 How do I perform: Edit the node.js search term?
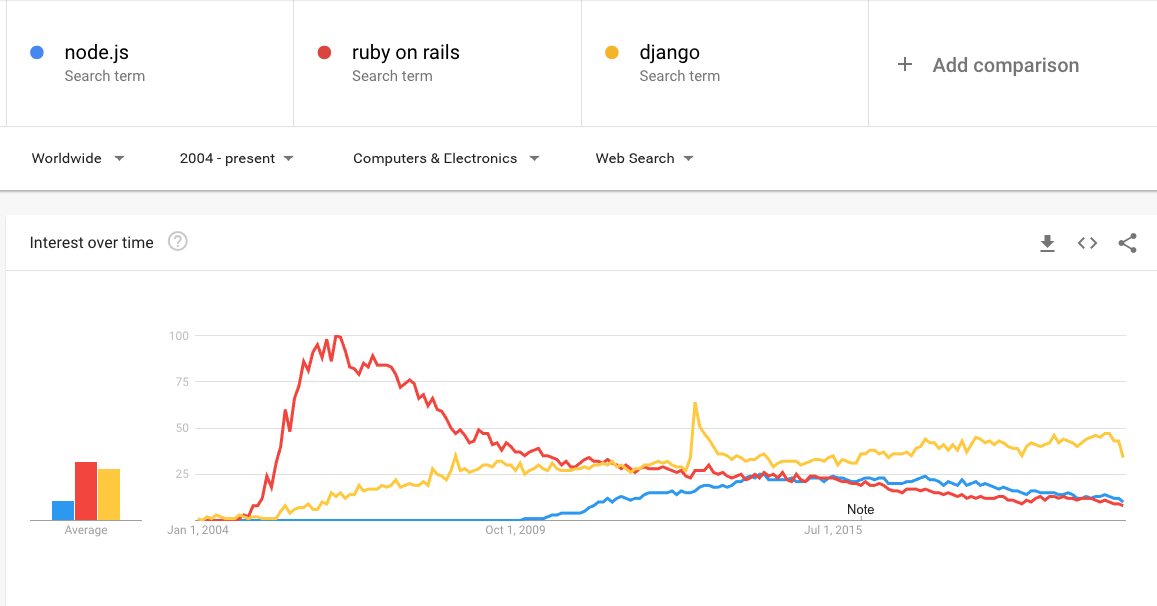(x=97, y=53)
